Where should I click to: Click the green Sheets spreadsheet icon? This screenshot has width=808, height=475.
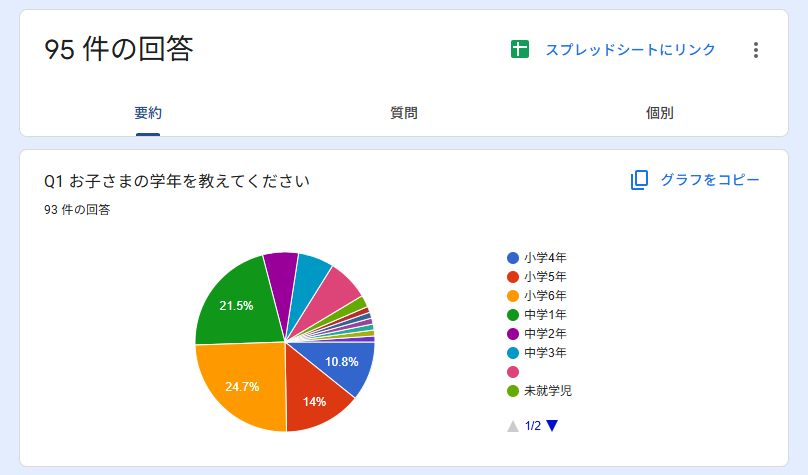point(519,50)
